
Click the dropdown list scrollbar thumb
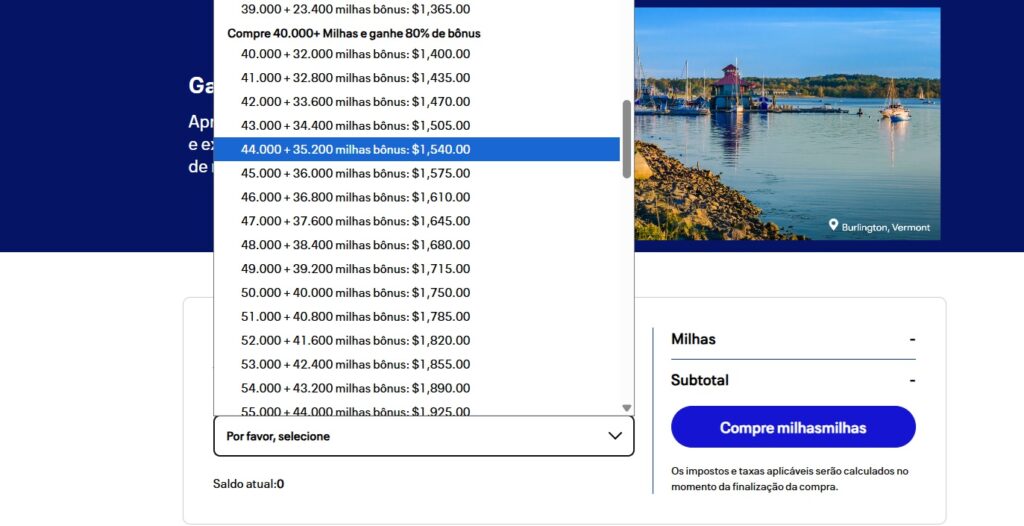pos(627,138)
